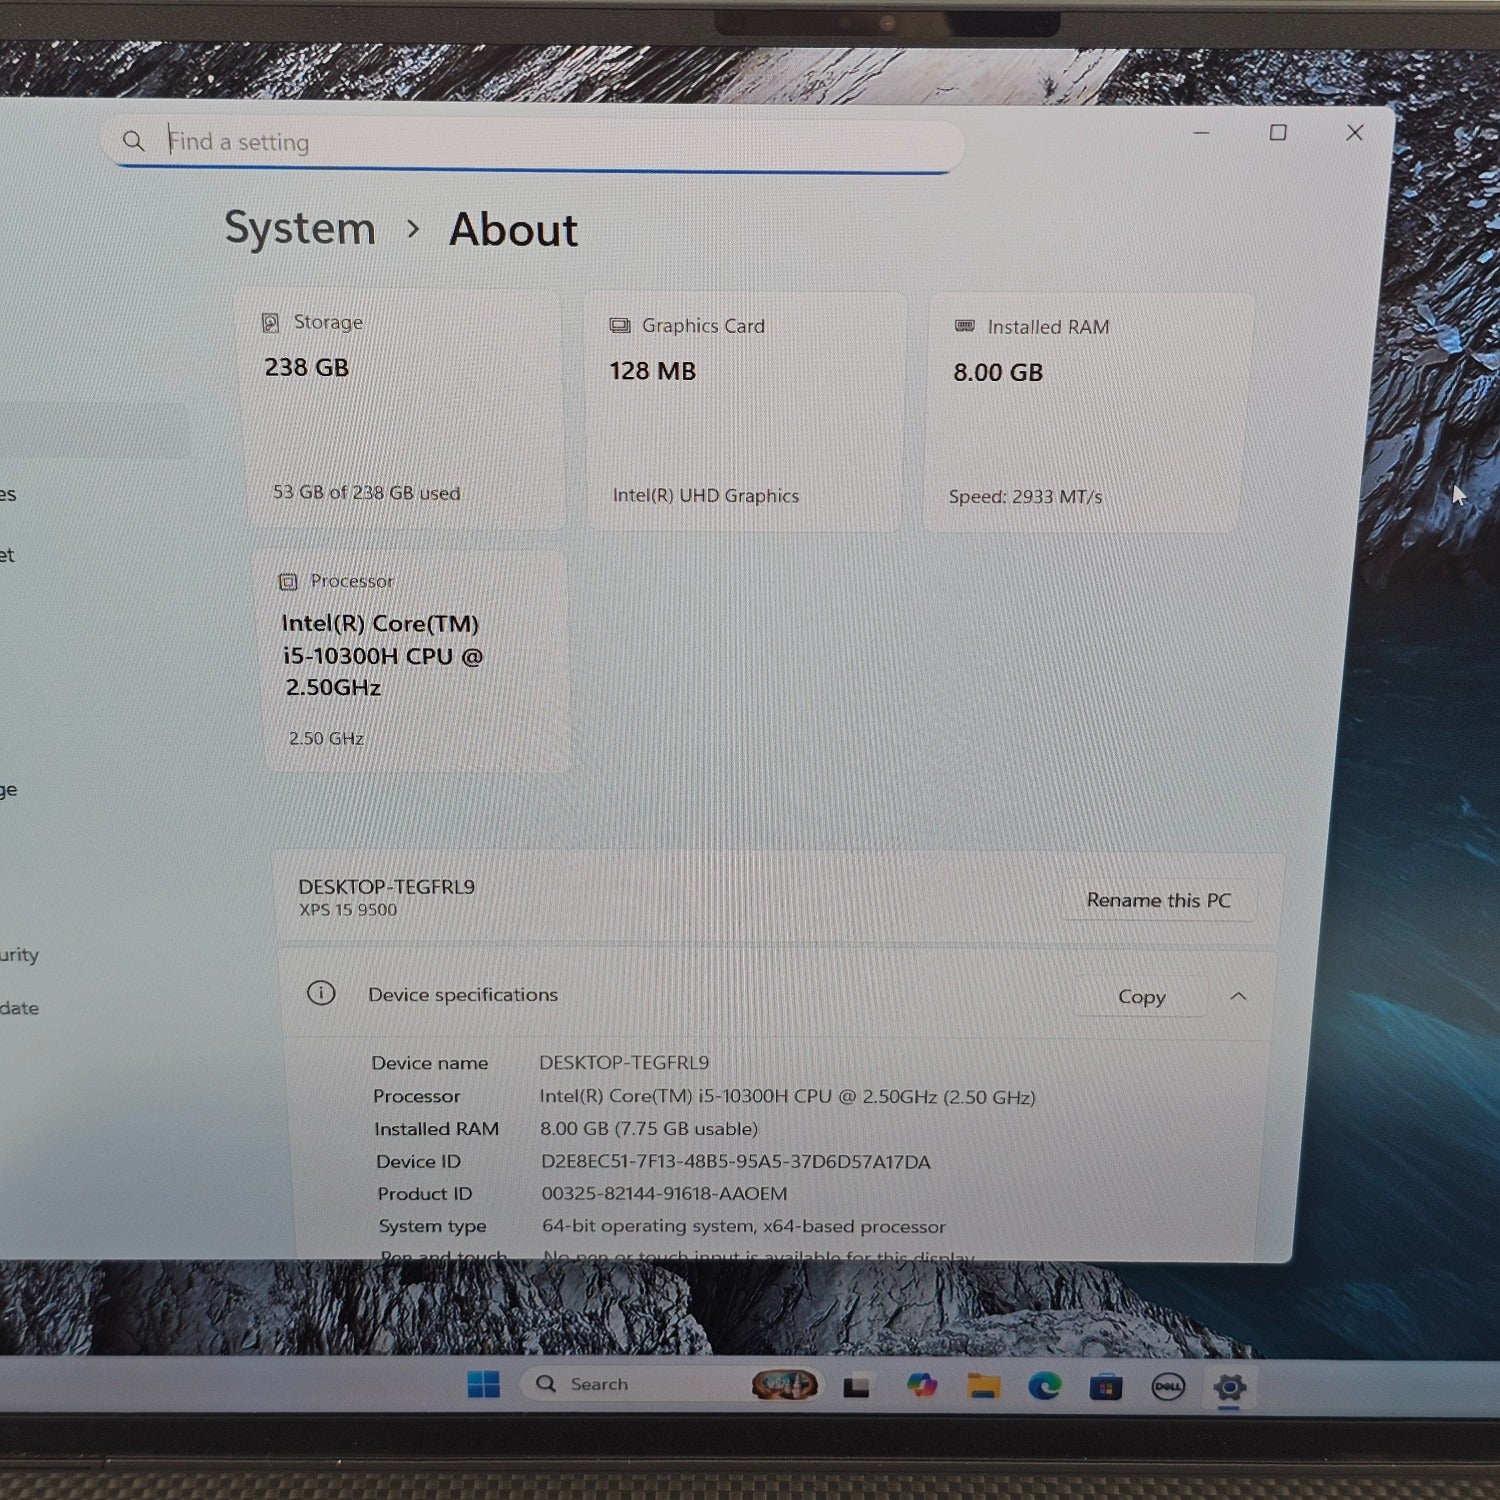Open the Installed RAM info card

coord(1085,411)
